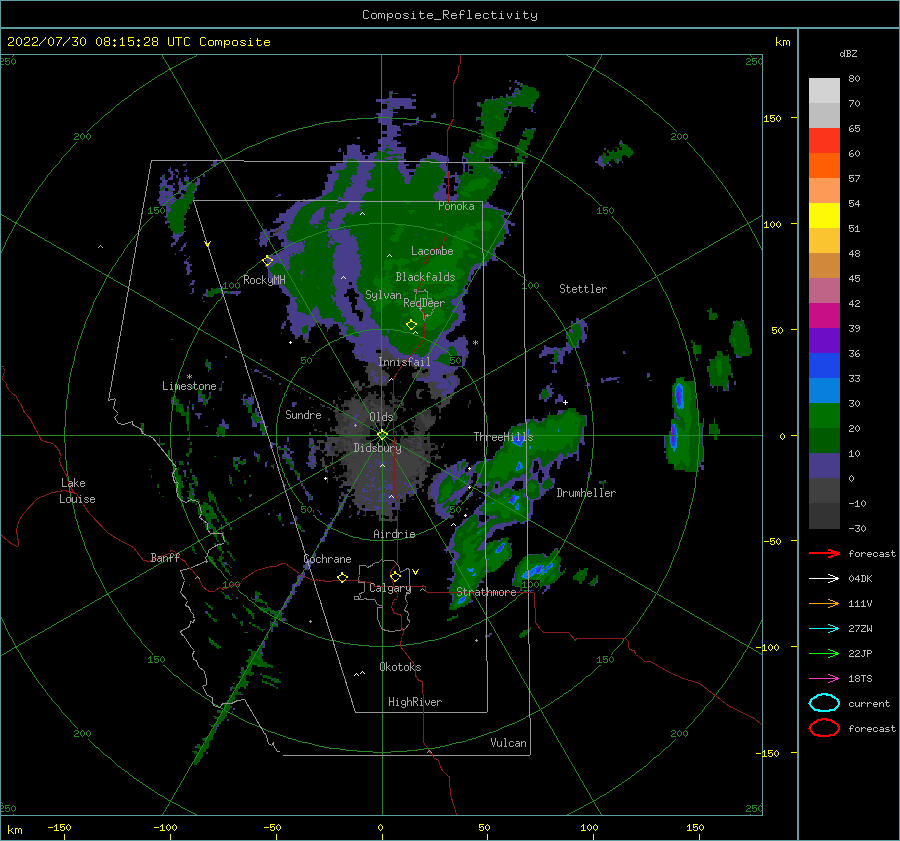Click the Sundre town label

(303, 414)
